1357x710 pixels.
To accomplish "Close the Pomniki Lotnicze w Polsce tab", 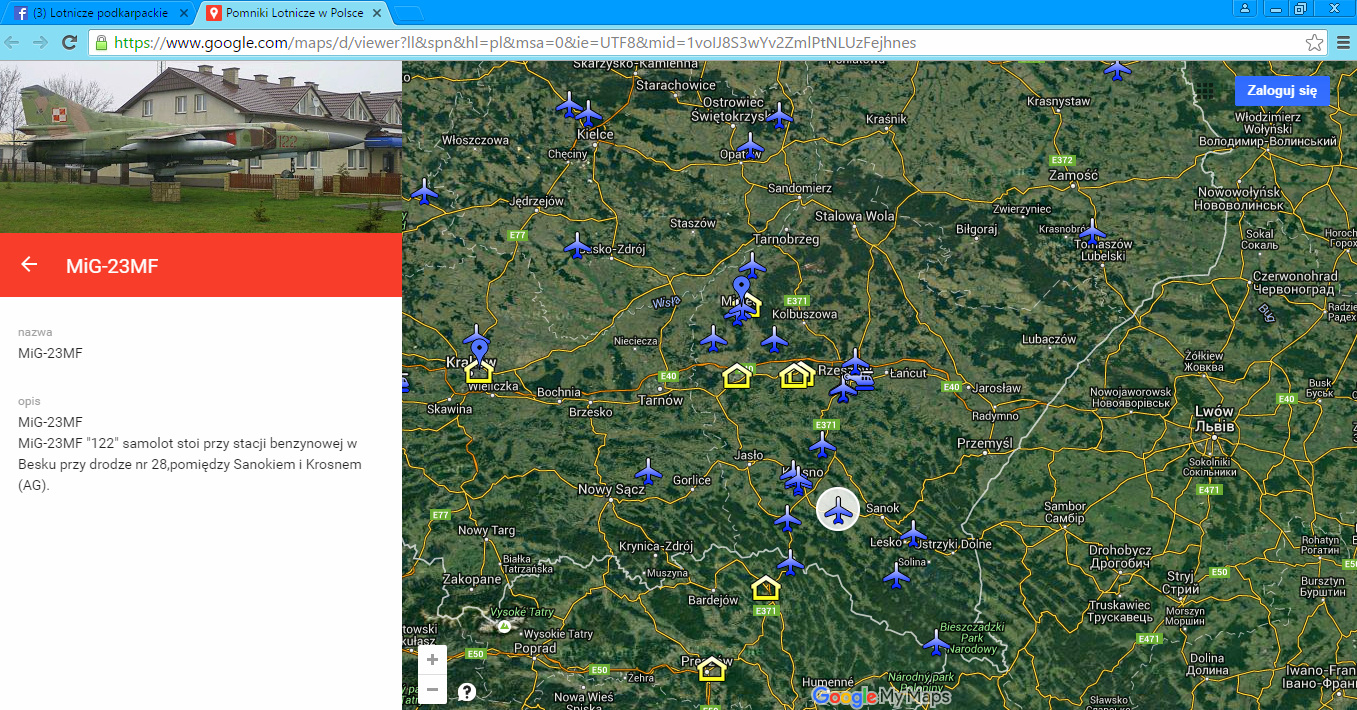I will click(x=377, y=13).
